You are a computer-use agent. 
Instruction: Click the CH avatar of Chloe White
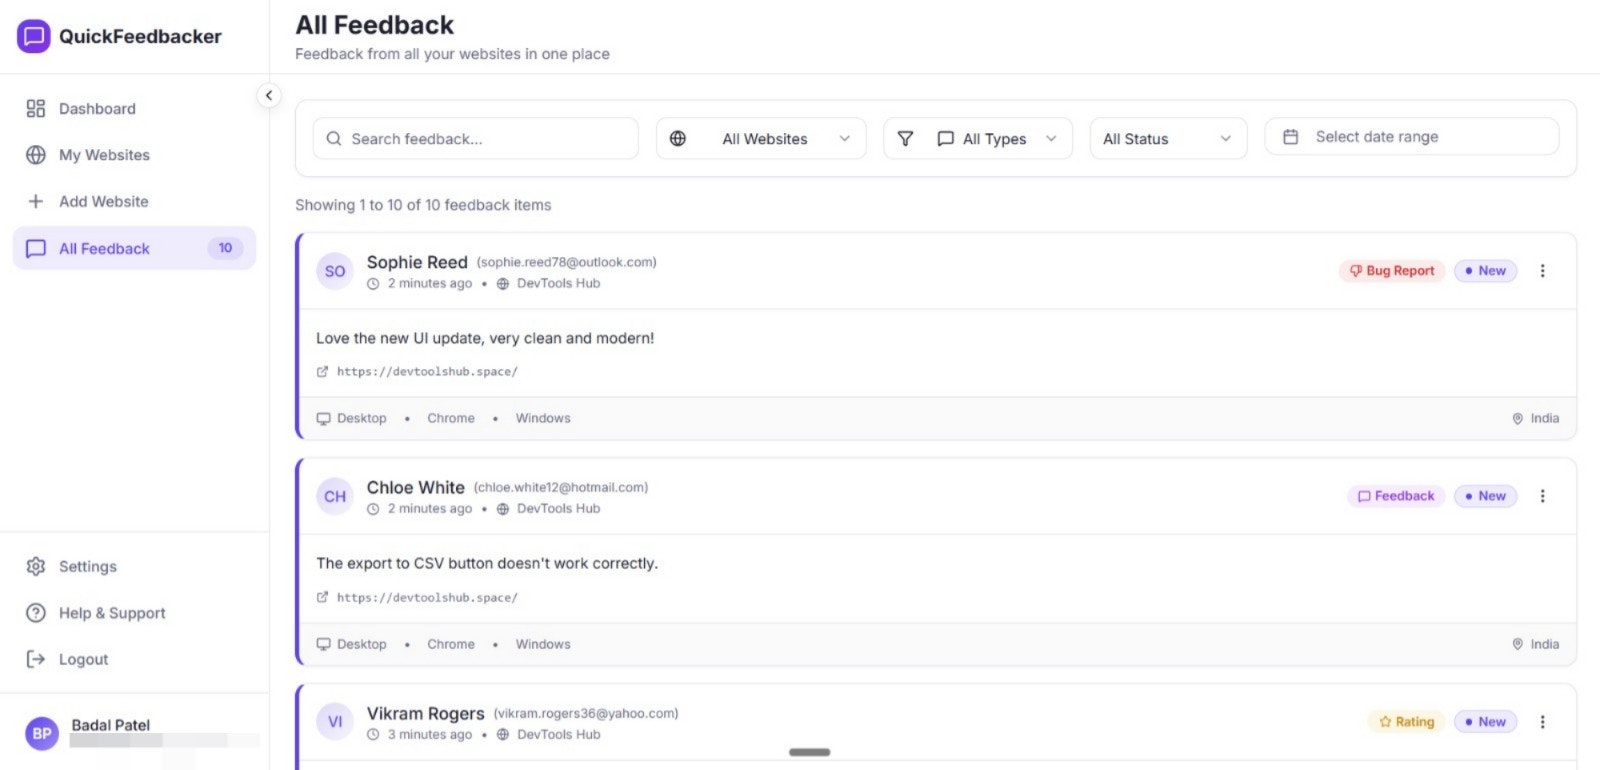(x=335, y=496)
